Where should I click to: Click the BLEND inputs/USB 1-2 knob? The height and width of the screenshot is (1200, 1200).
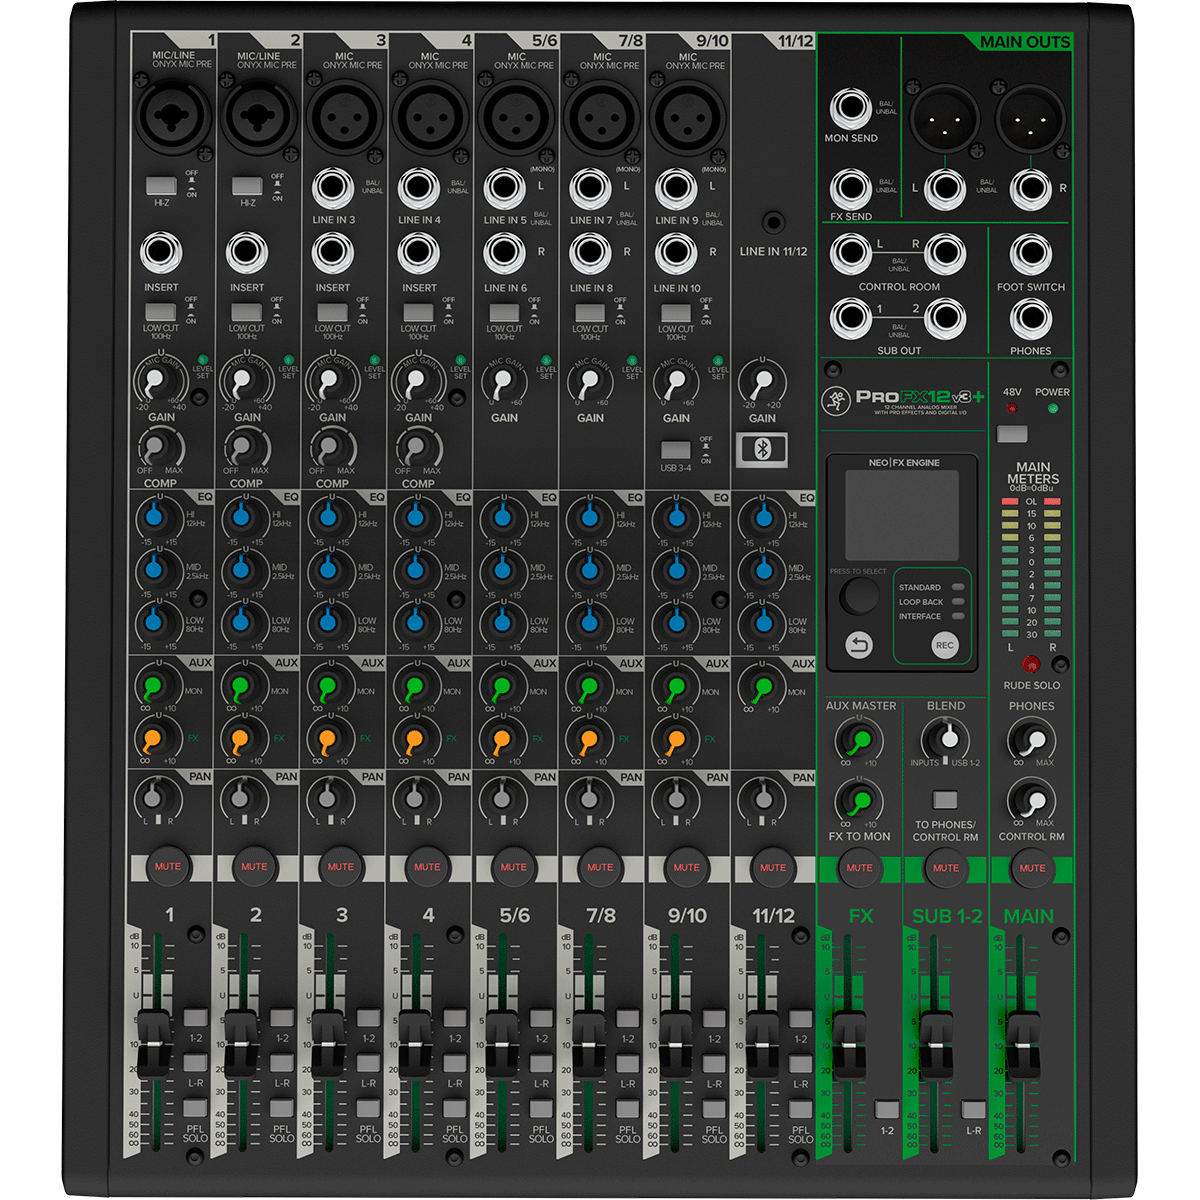click(x=944, y=740)
